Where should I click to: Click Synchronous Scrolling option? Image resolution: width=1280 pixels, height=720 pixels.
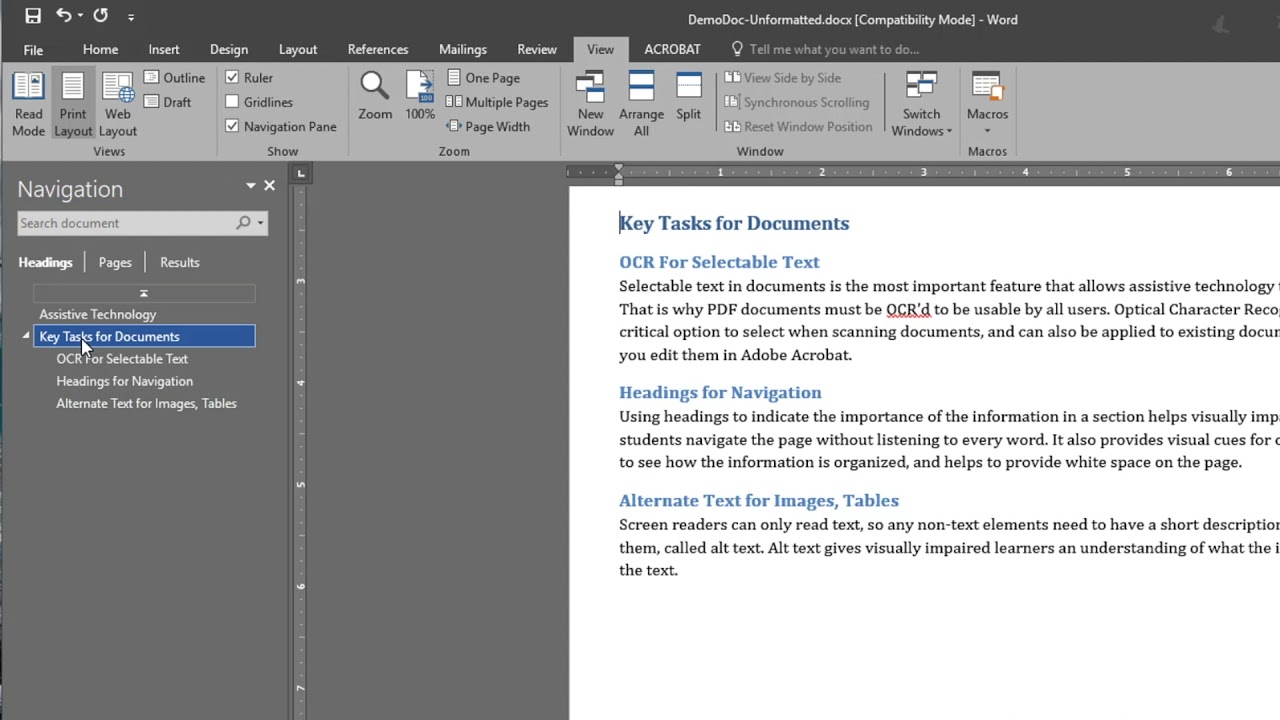click(x=796, y=102)
